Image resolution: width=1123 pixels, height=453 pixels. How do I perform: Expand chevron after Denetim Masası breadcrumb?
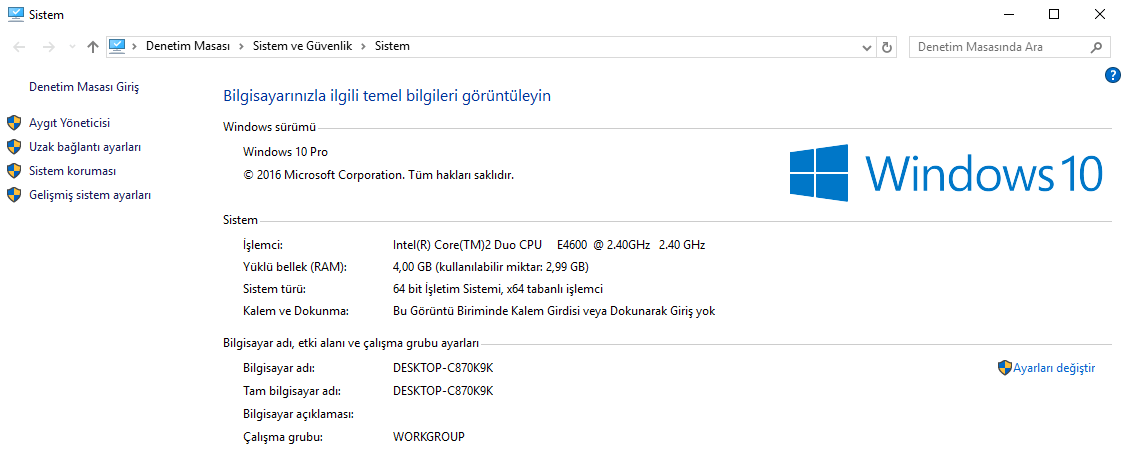241,46
